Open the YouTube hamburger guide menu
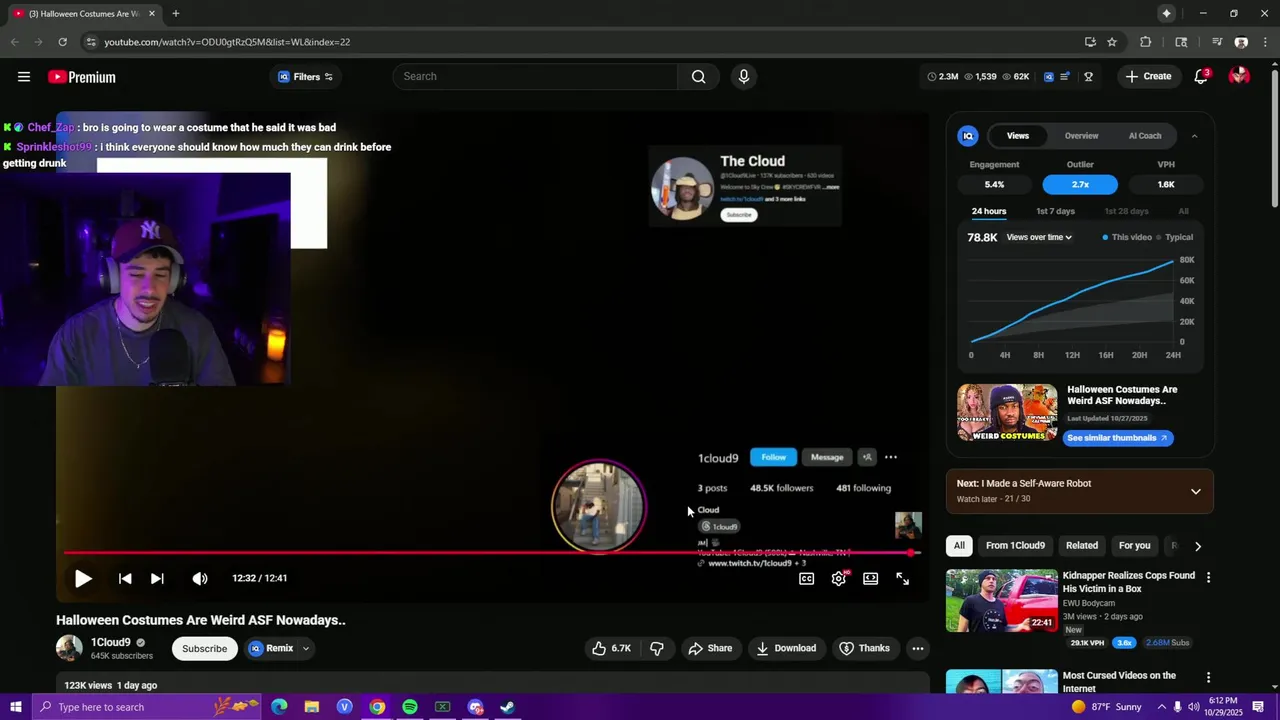 click(23, 77)
